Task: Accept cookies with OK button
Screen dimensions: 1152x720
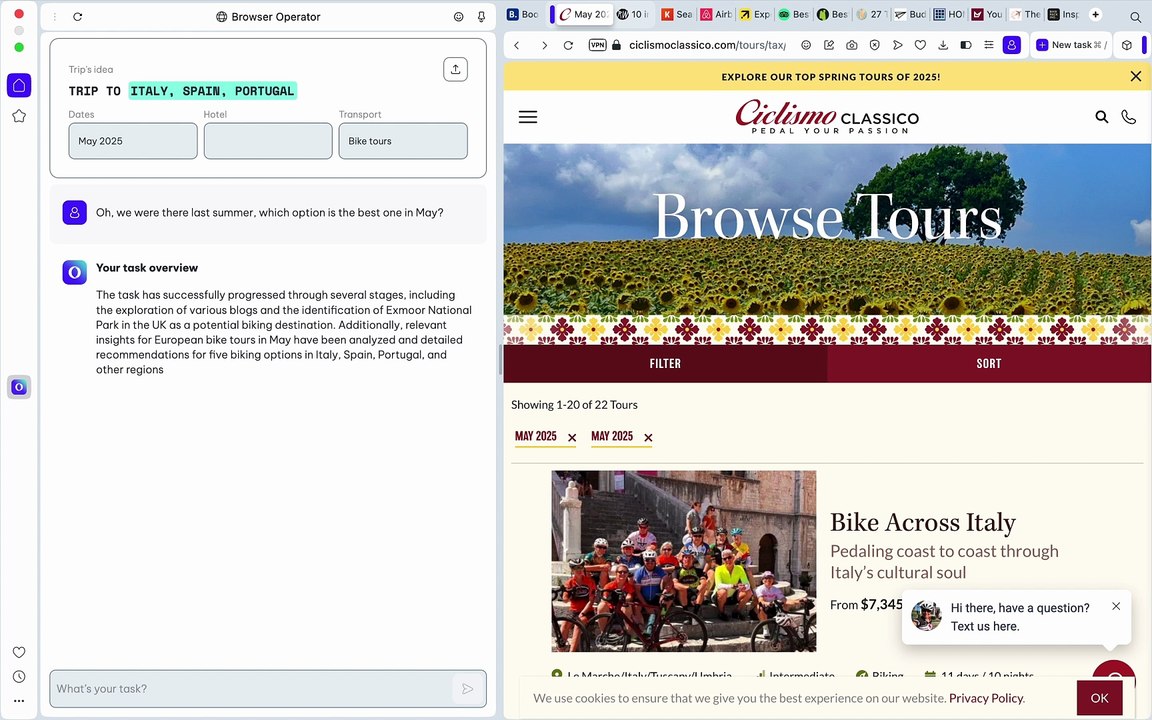Action: tap(1099, 698)
